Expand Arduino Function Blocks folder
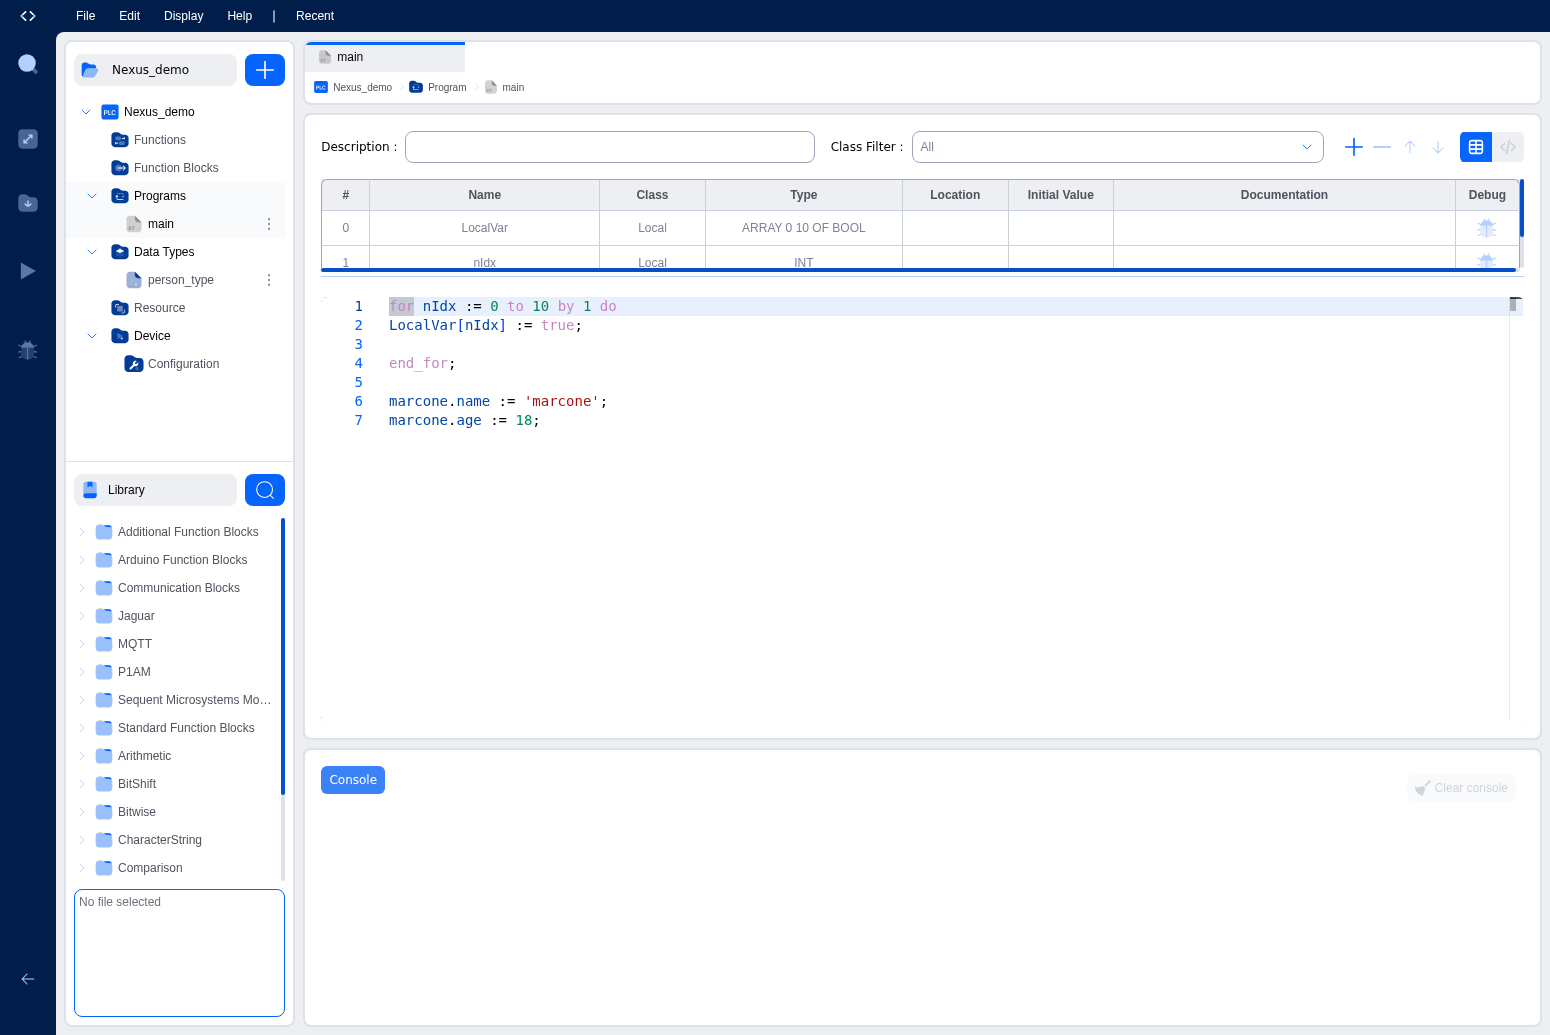Viewport: 1550px width, 1035px height. click(x=82, y=560)
